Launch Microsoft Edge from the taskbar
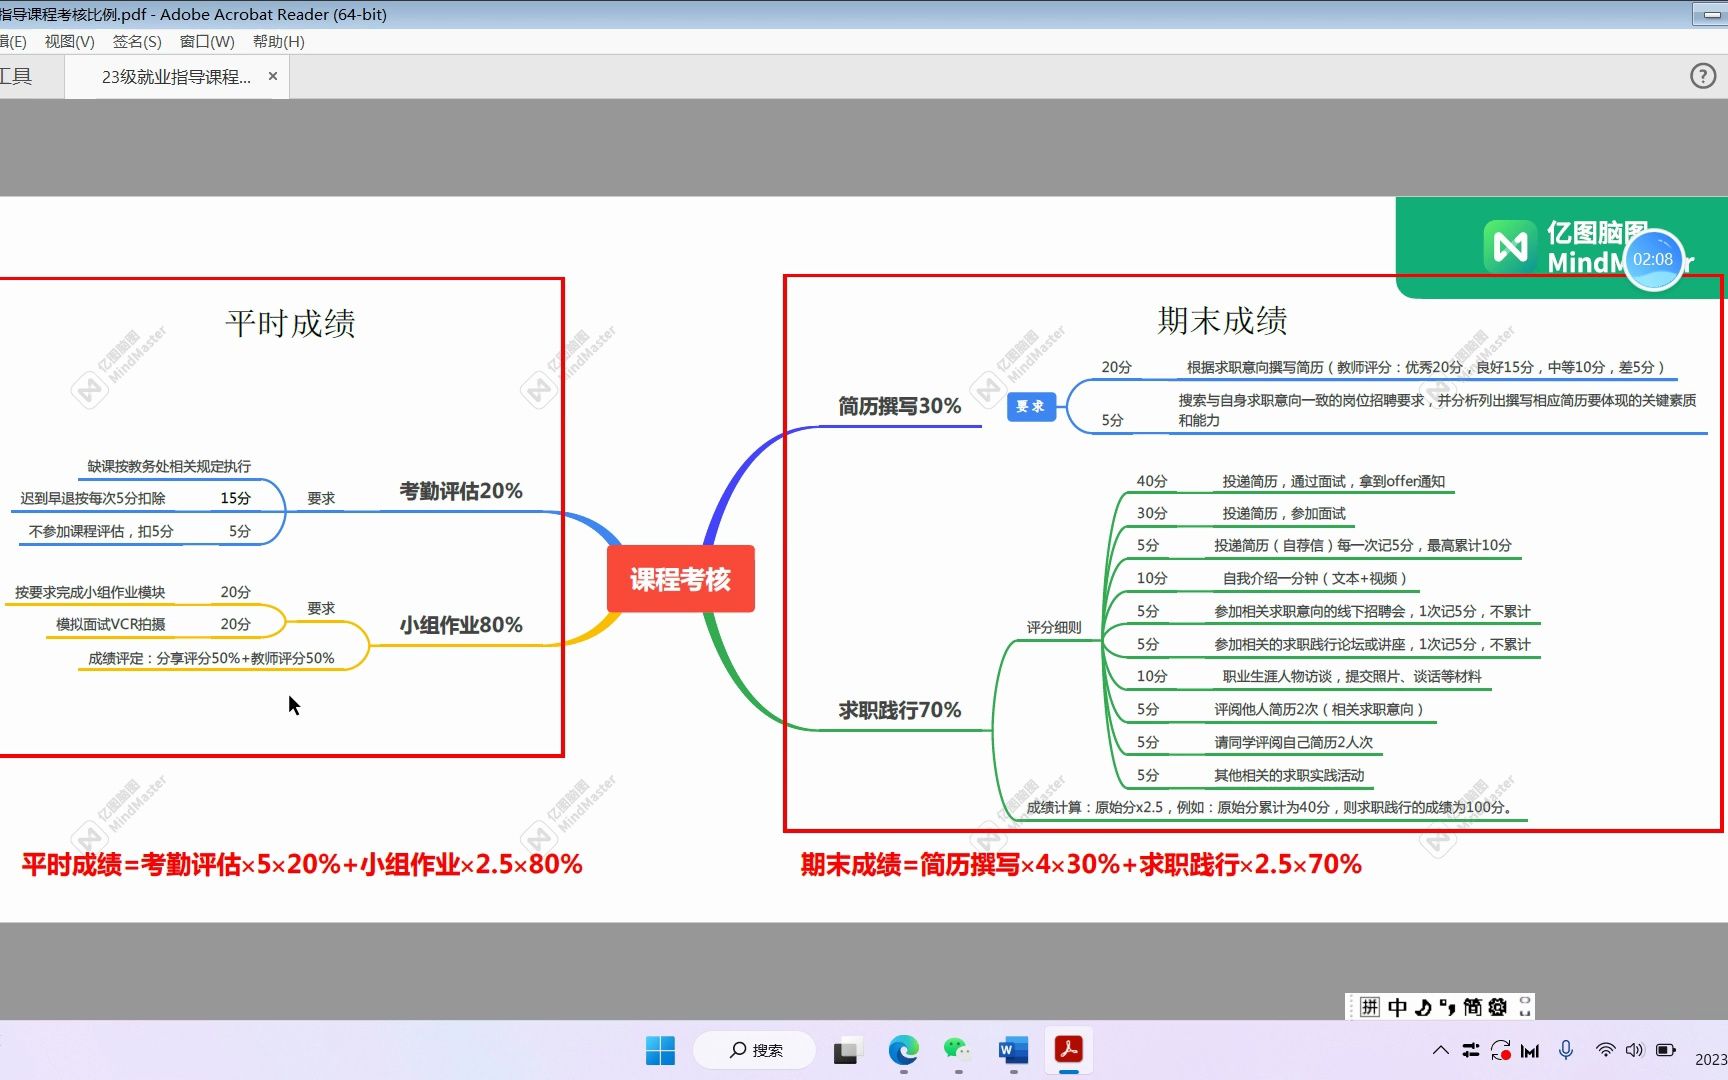 (904, 1050)
